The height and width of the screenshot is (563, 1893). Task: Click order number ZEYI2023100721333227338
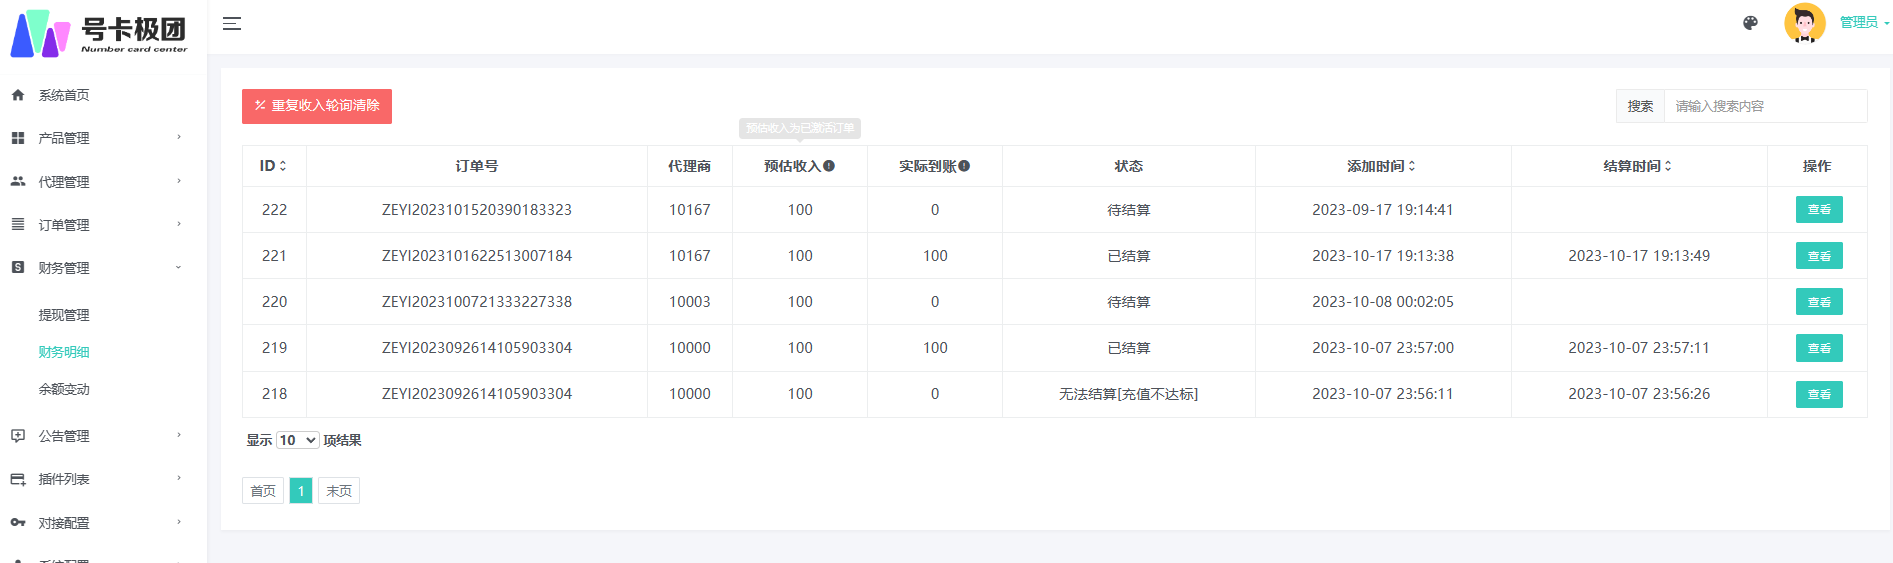coord(477,302)
